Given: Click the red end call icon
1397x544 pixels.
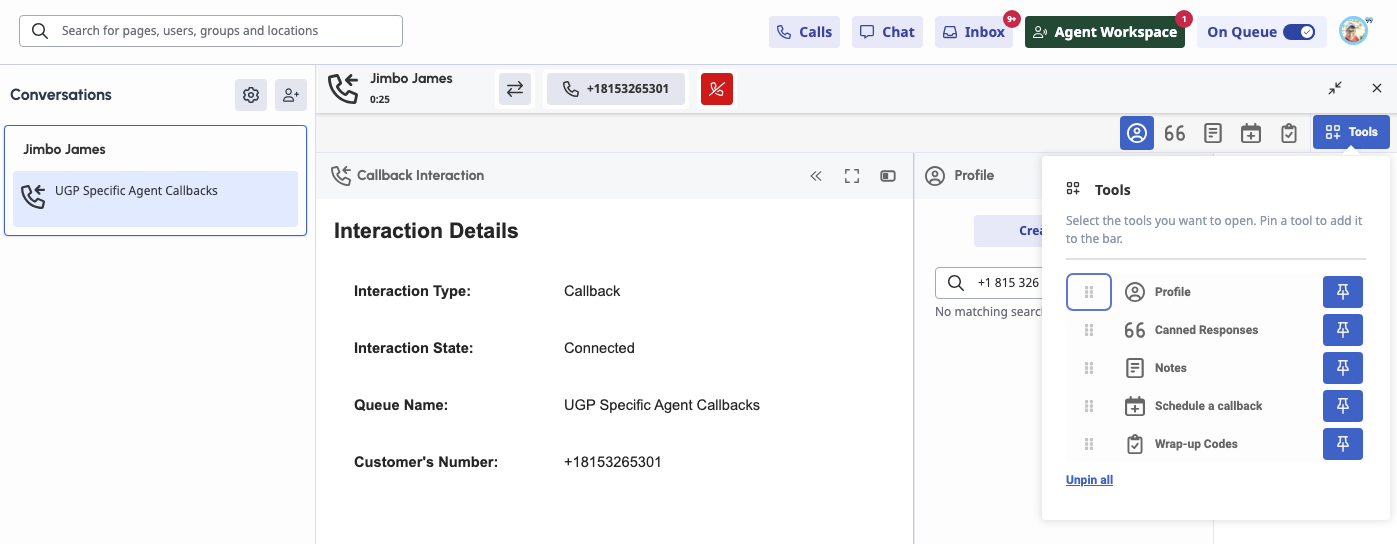Looking at the screenshot, I should (717, 89).
